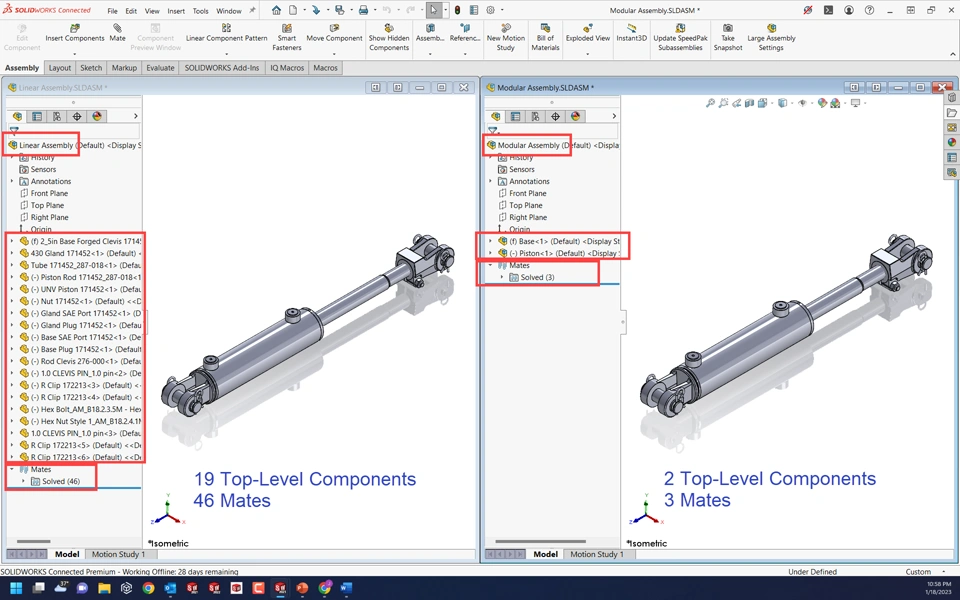Click Edit Appearance icon in Modular Assembly view toolbar
The image size is (960, 600).
(822, 103)
